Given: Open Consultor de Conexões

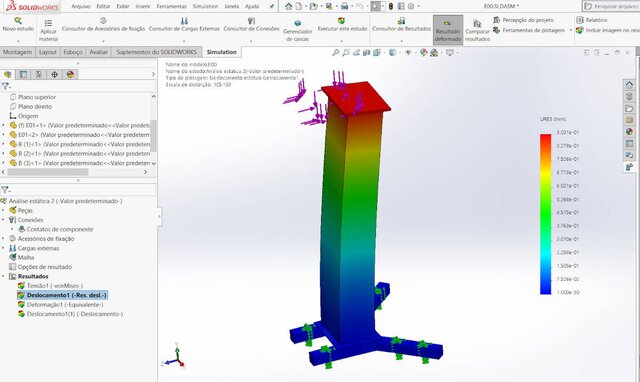Looking at the screenshot, I should [251, 24].
